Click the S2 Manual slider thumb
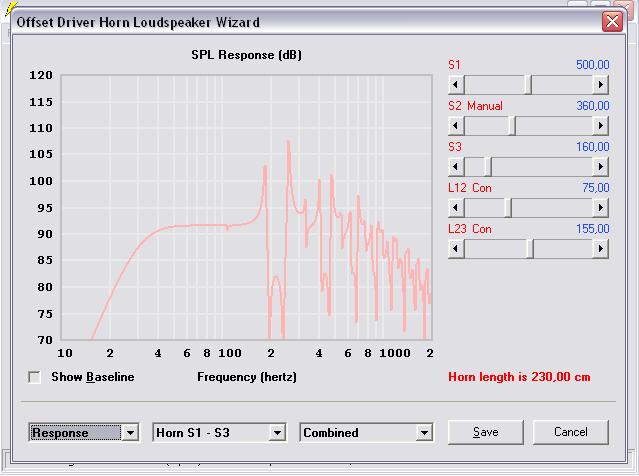 coord(512,126)
